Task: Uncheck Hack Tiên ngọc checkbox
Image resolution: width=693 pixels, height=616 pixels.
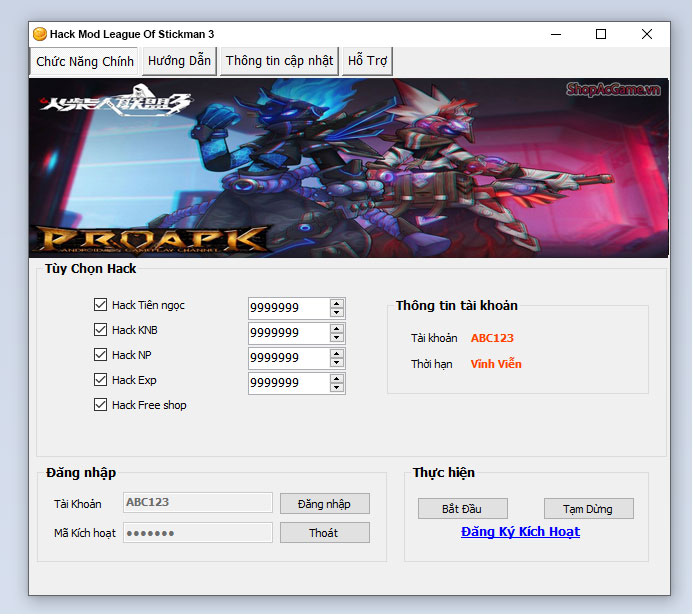Action: [100, 304]
